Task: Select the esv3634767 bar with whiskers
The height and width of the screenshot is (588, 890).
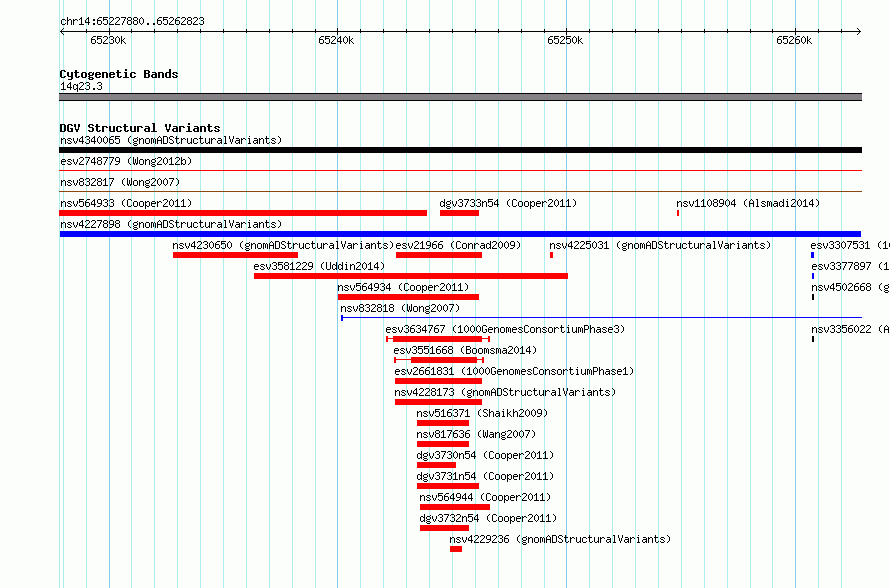Action: [438, 339]
